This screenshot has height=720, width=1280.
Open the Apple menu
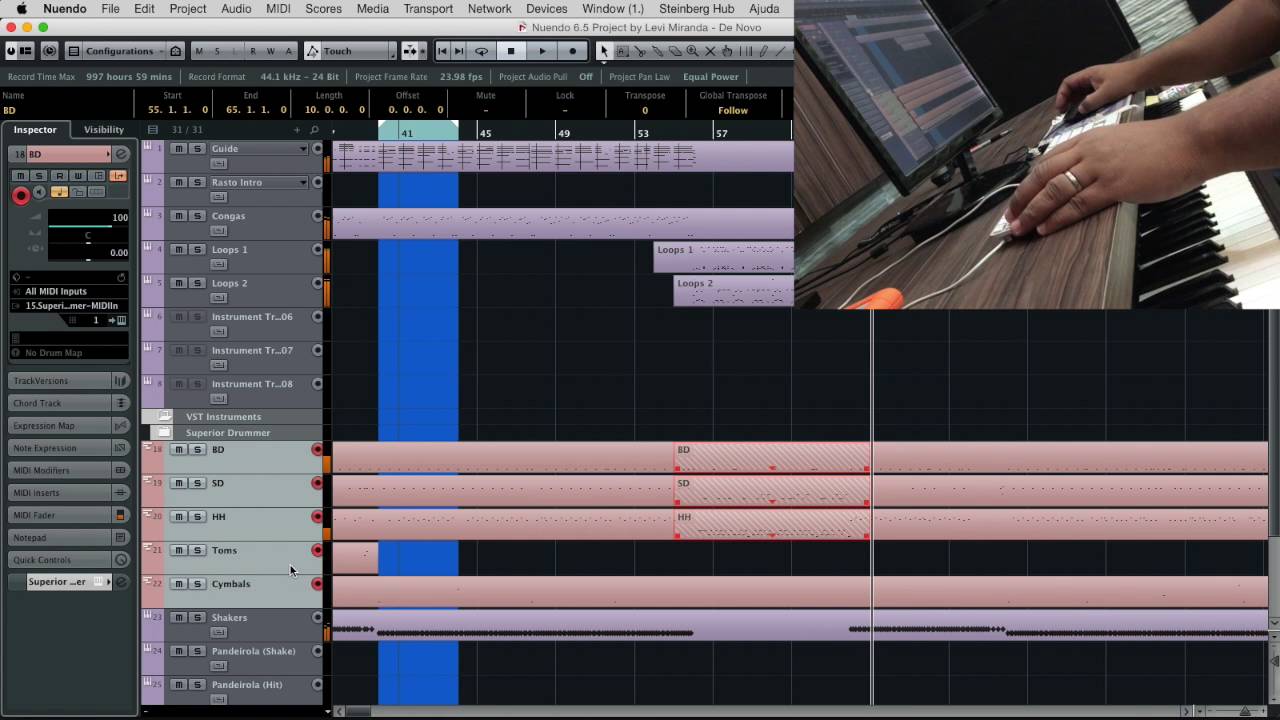(21, 9)
